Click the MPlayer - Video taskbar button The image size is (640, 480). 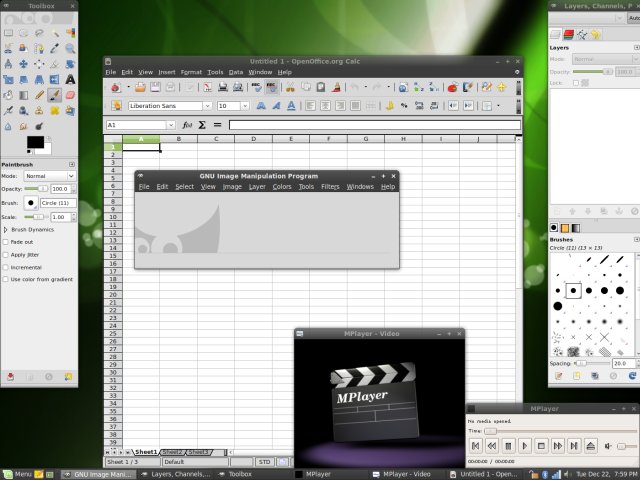pos(402,473)
